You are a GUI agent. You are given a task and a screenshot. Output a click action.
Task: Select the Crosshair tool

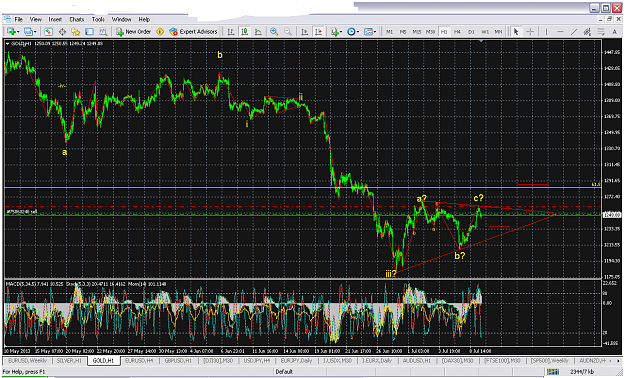tap(530, 32)
